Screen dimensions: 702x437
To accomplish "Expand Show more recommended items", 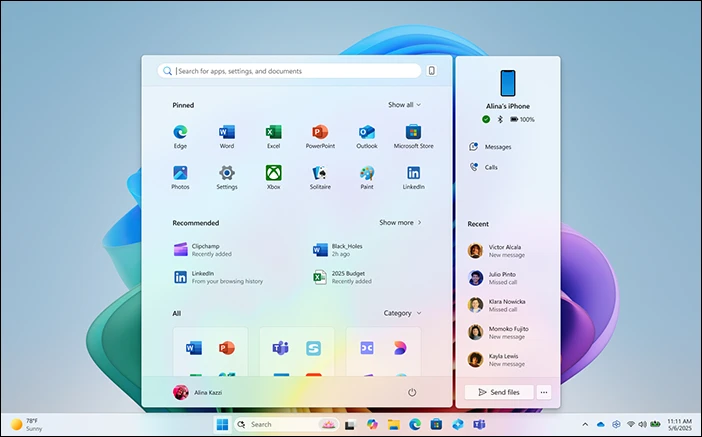I will click(400, 223).
